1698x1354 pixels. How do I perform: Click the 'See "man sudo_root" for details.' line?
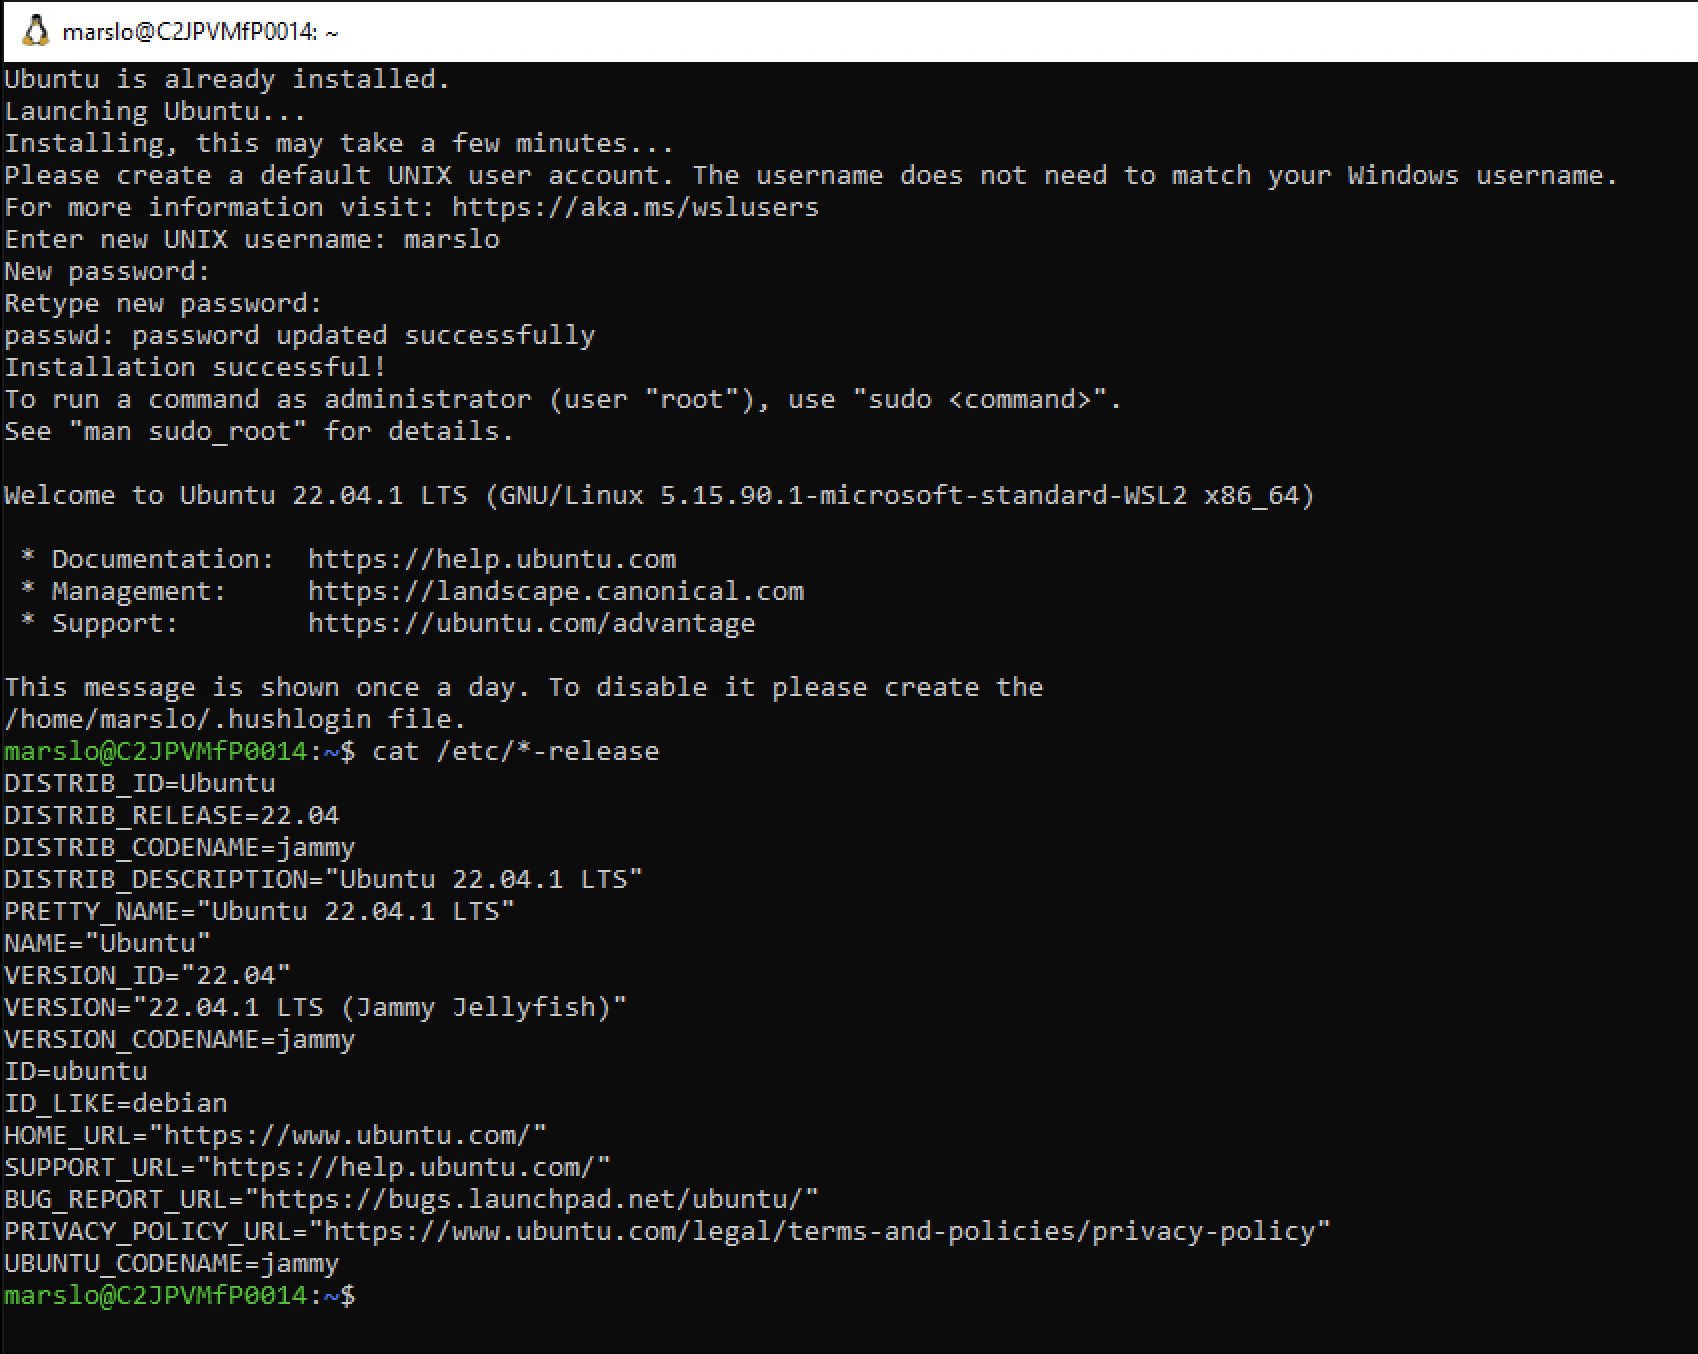coord(259,431)
